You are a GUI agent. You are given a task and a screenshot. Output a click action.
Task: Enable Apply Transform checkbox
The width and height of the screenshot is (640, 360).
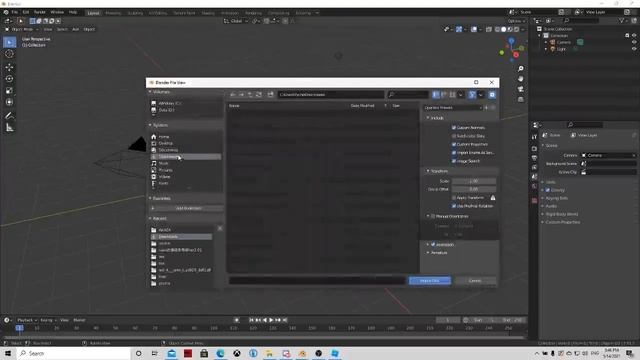453,198
